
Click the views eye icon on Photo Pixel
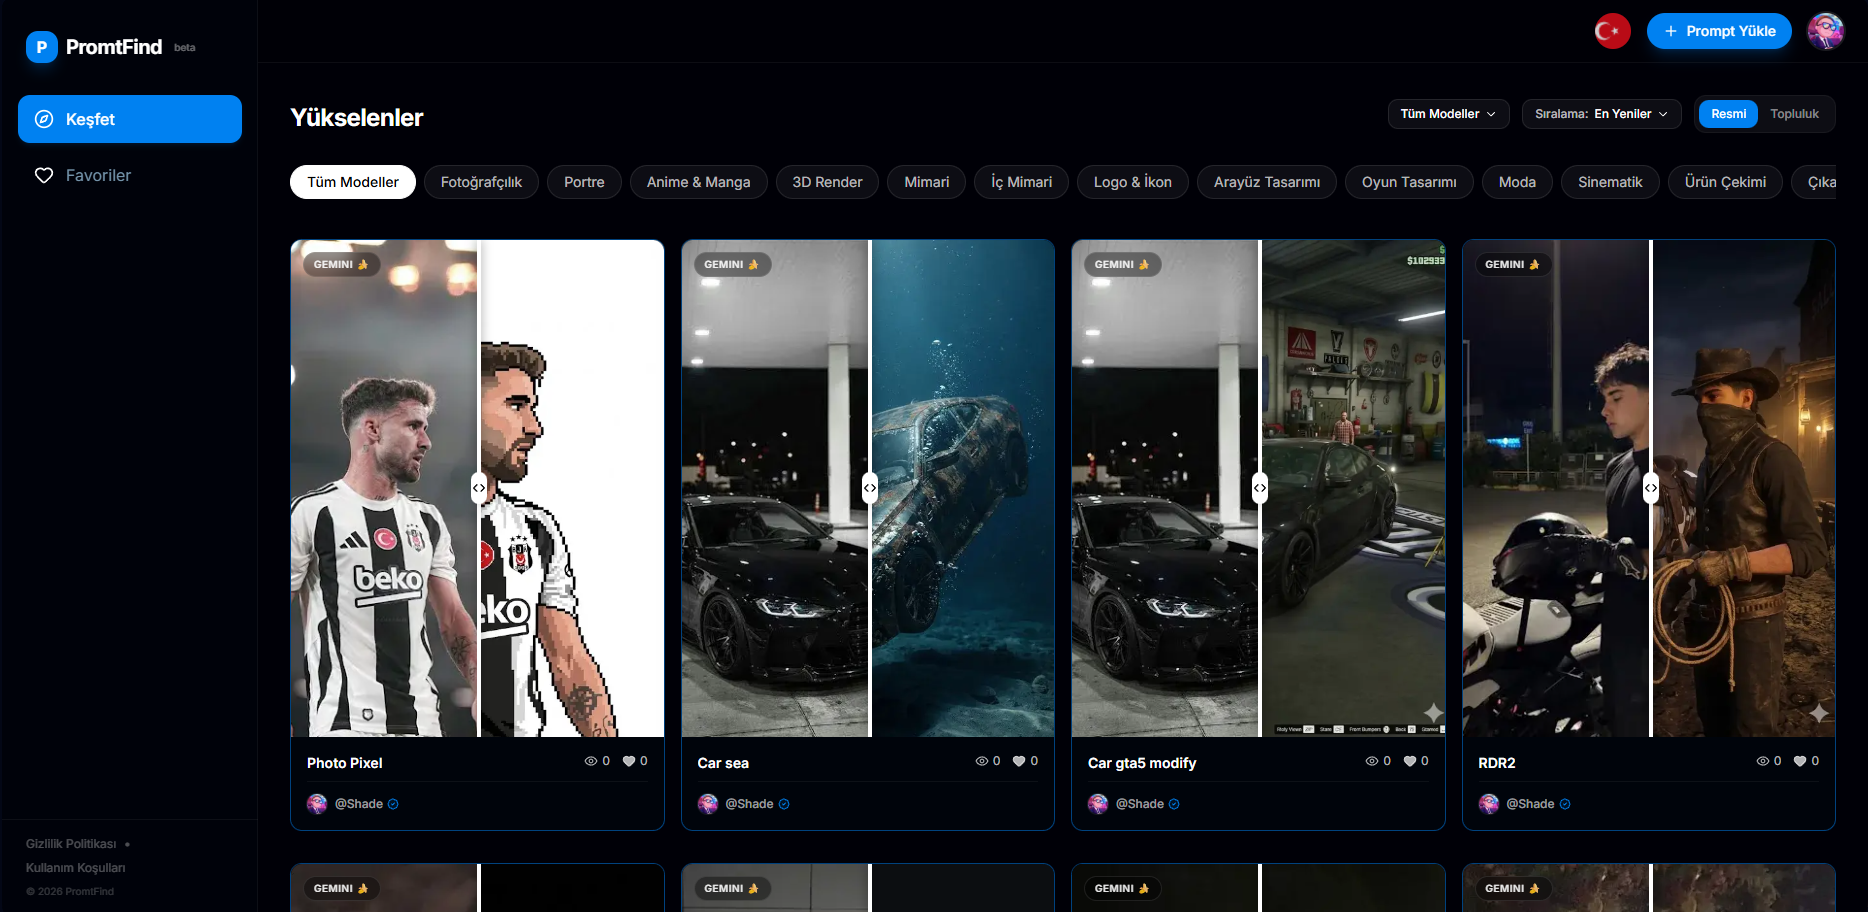point(591,761)
